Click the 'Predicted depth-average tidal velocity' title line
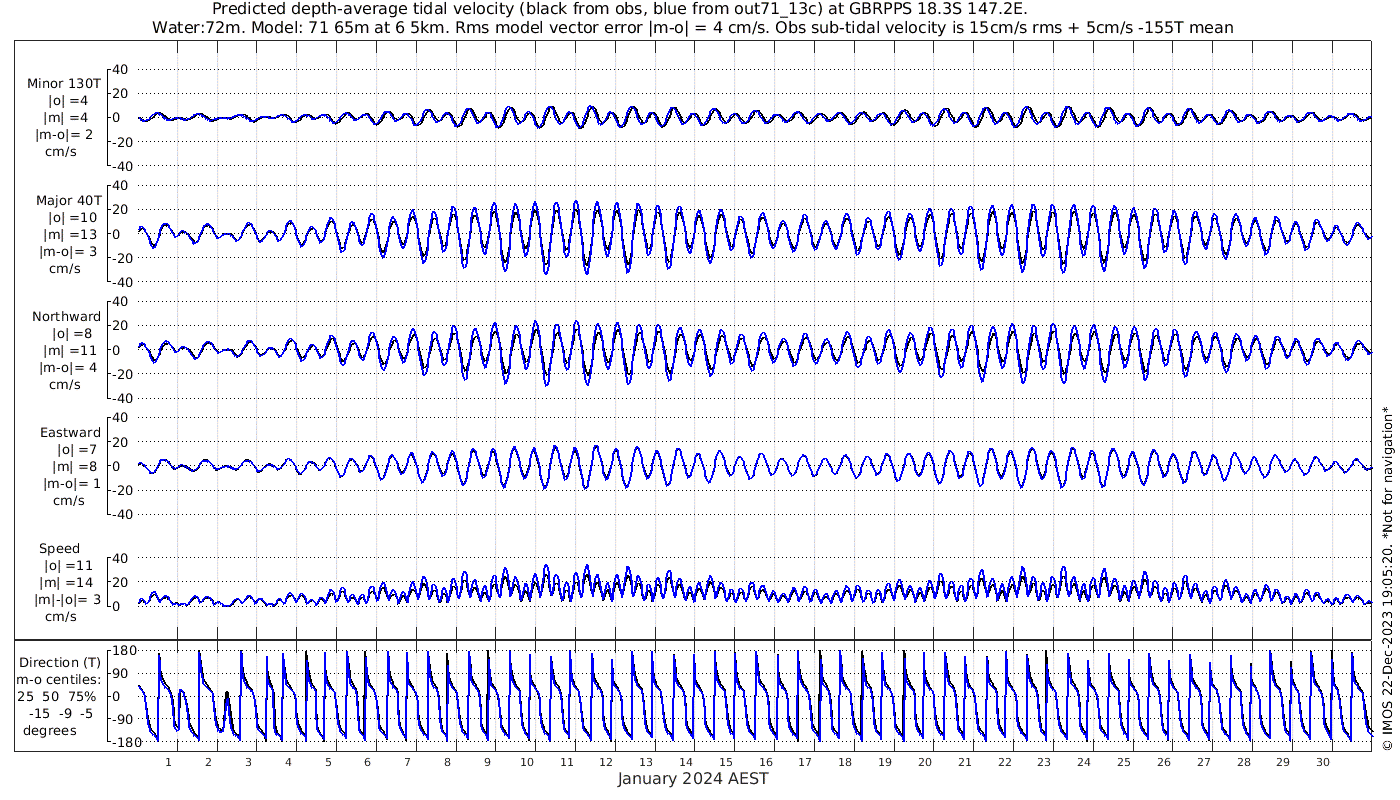The image size is (1400, 800). click(x=620, y=9)
